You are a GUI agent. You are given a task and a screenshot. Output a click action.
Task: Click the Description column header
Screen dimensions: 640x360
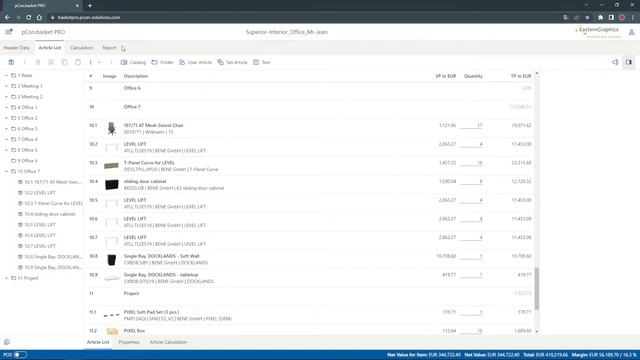click(x=136, y=76)
